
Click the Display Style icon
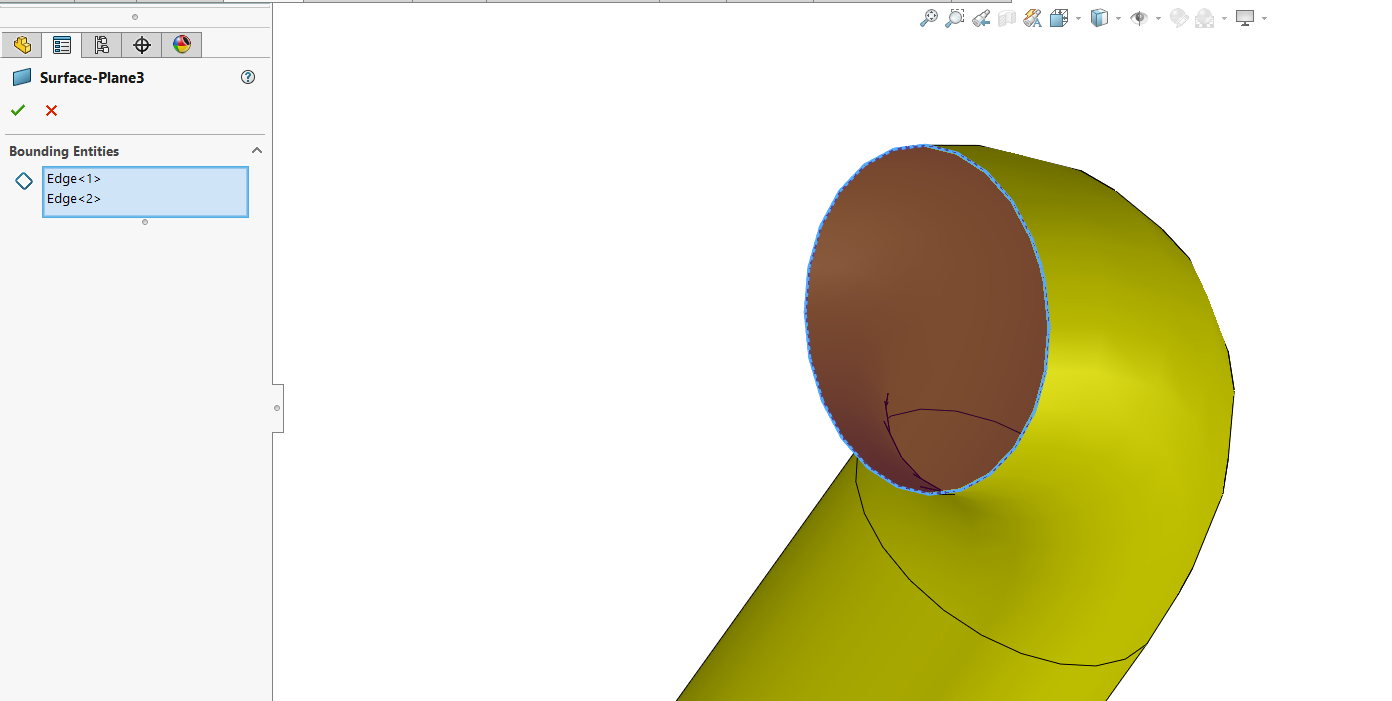(x=1099, y=18)
